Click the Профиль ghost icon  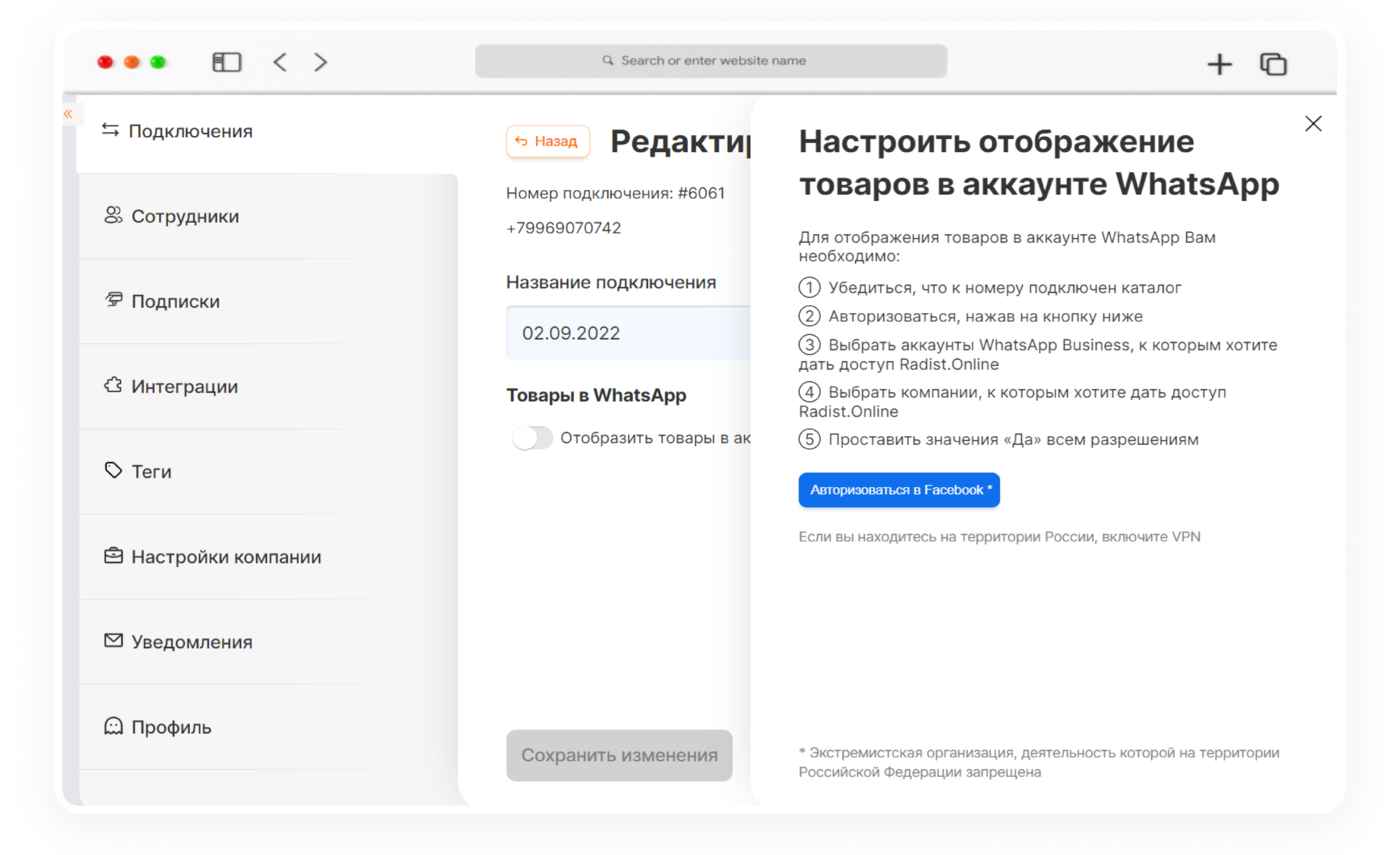(x=113, y=726)
